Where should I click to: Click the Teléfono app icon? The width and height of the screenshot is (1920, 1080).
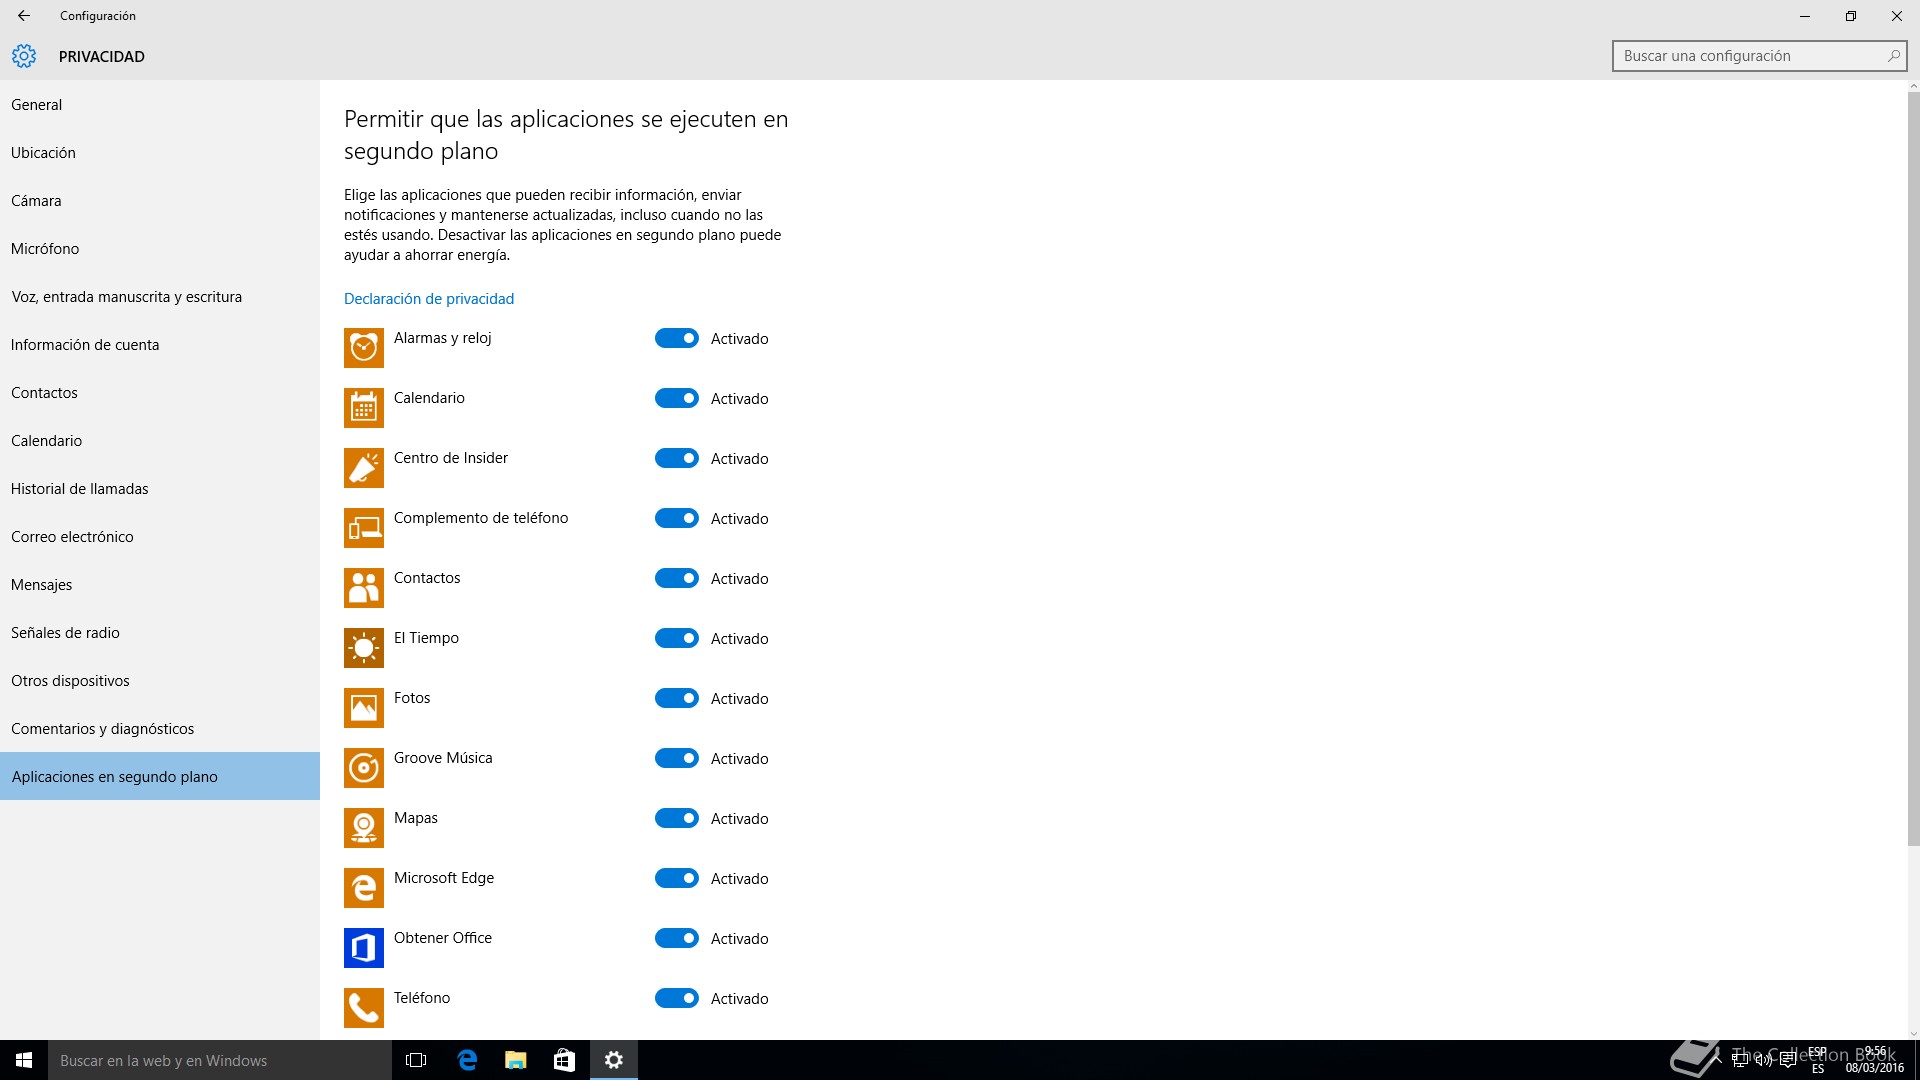(x=364, y=1008)
